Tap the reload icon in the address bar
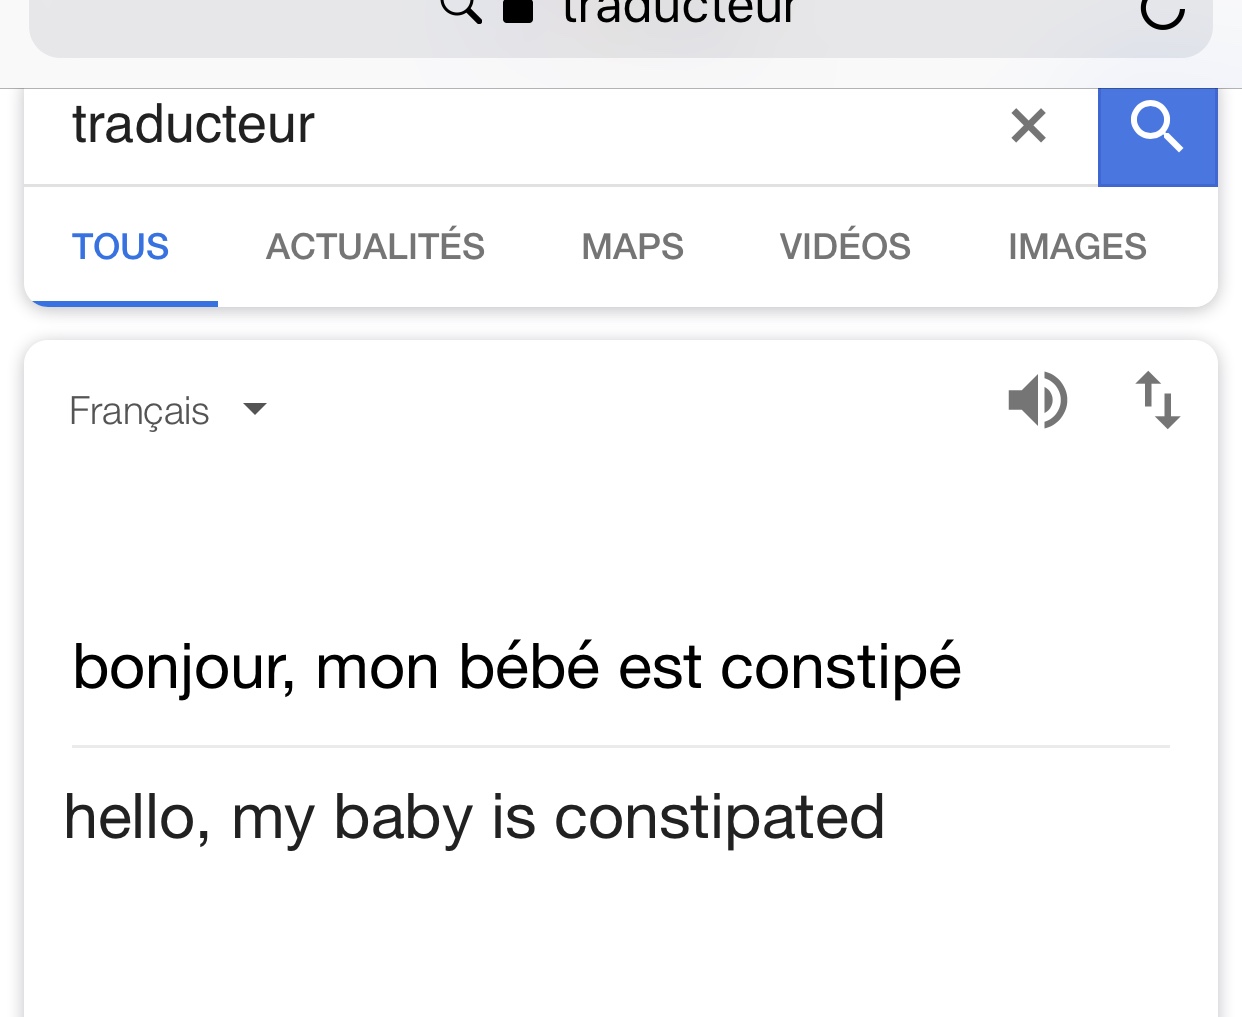 (1162, 12)
